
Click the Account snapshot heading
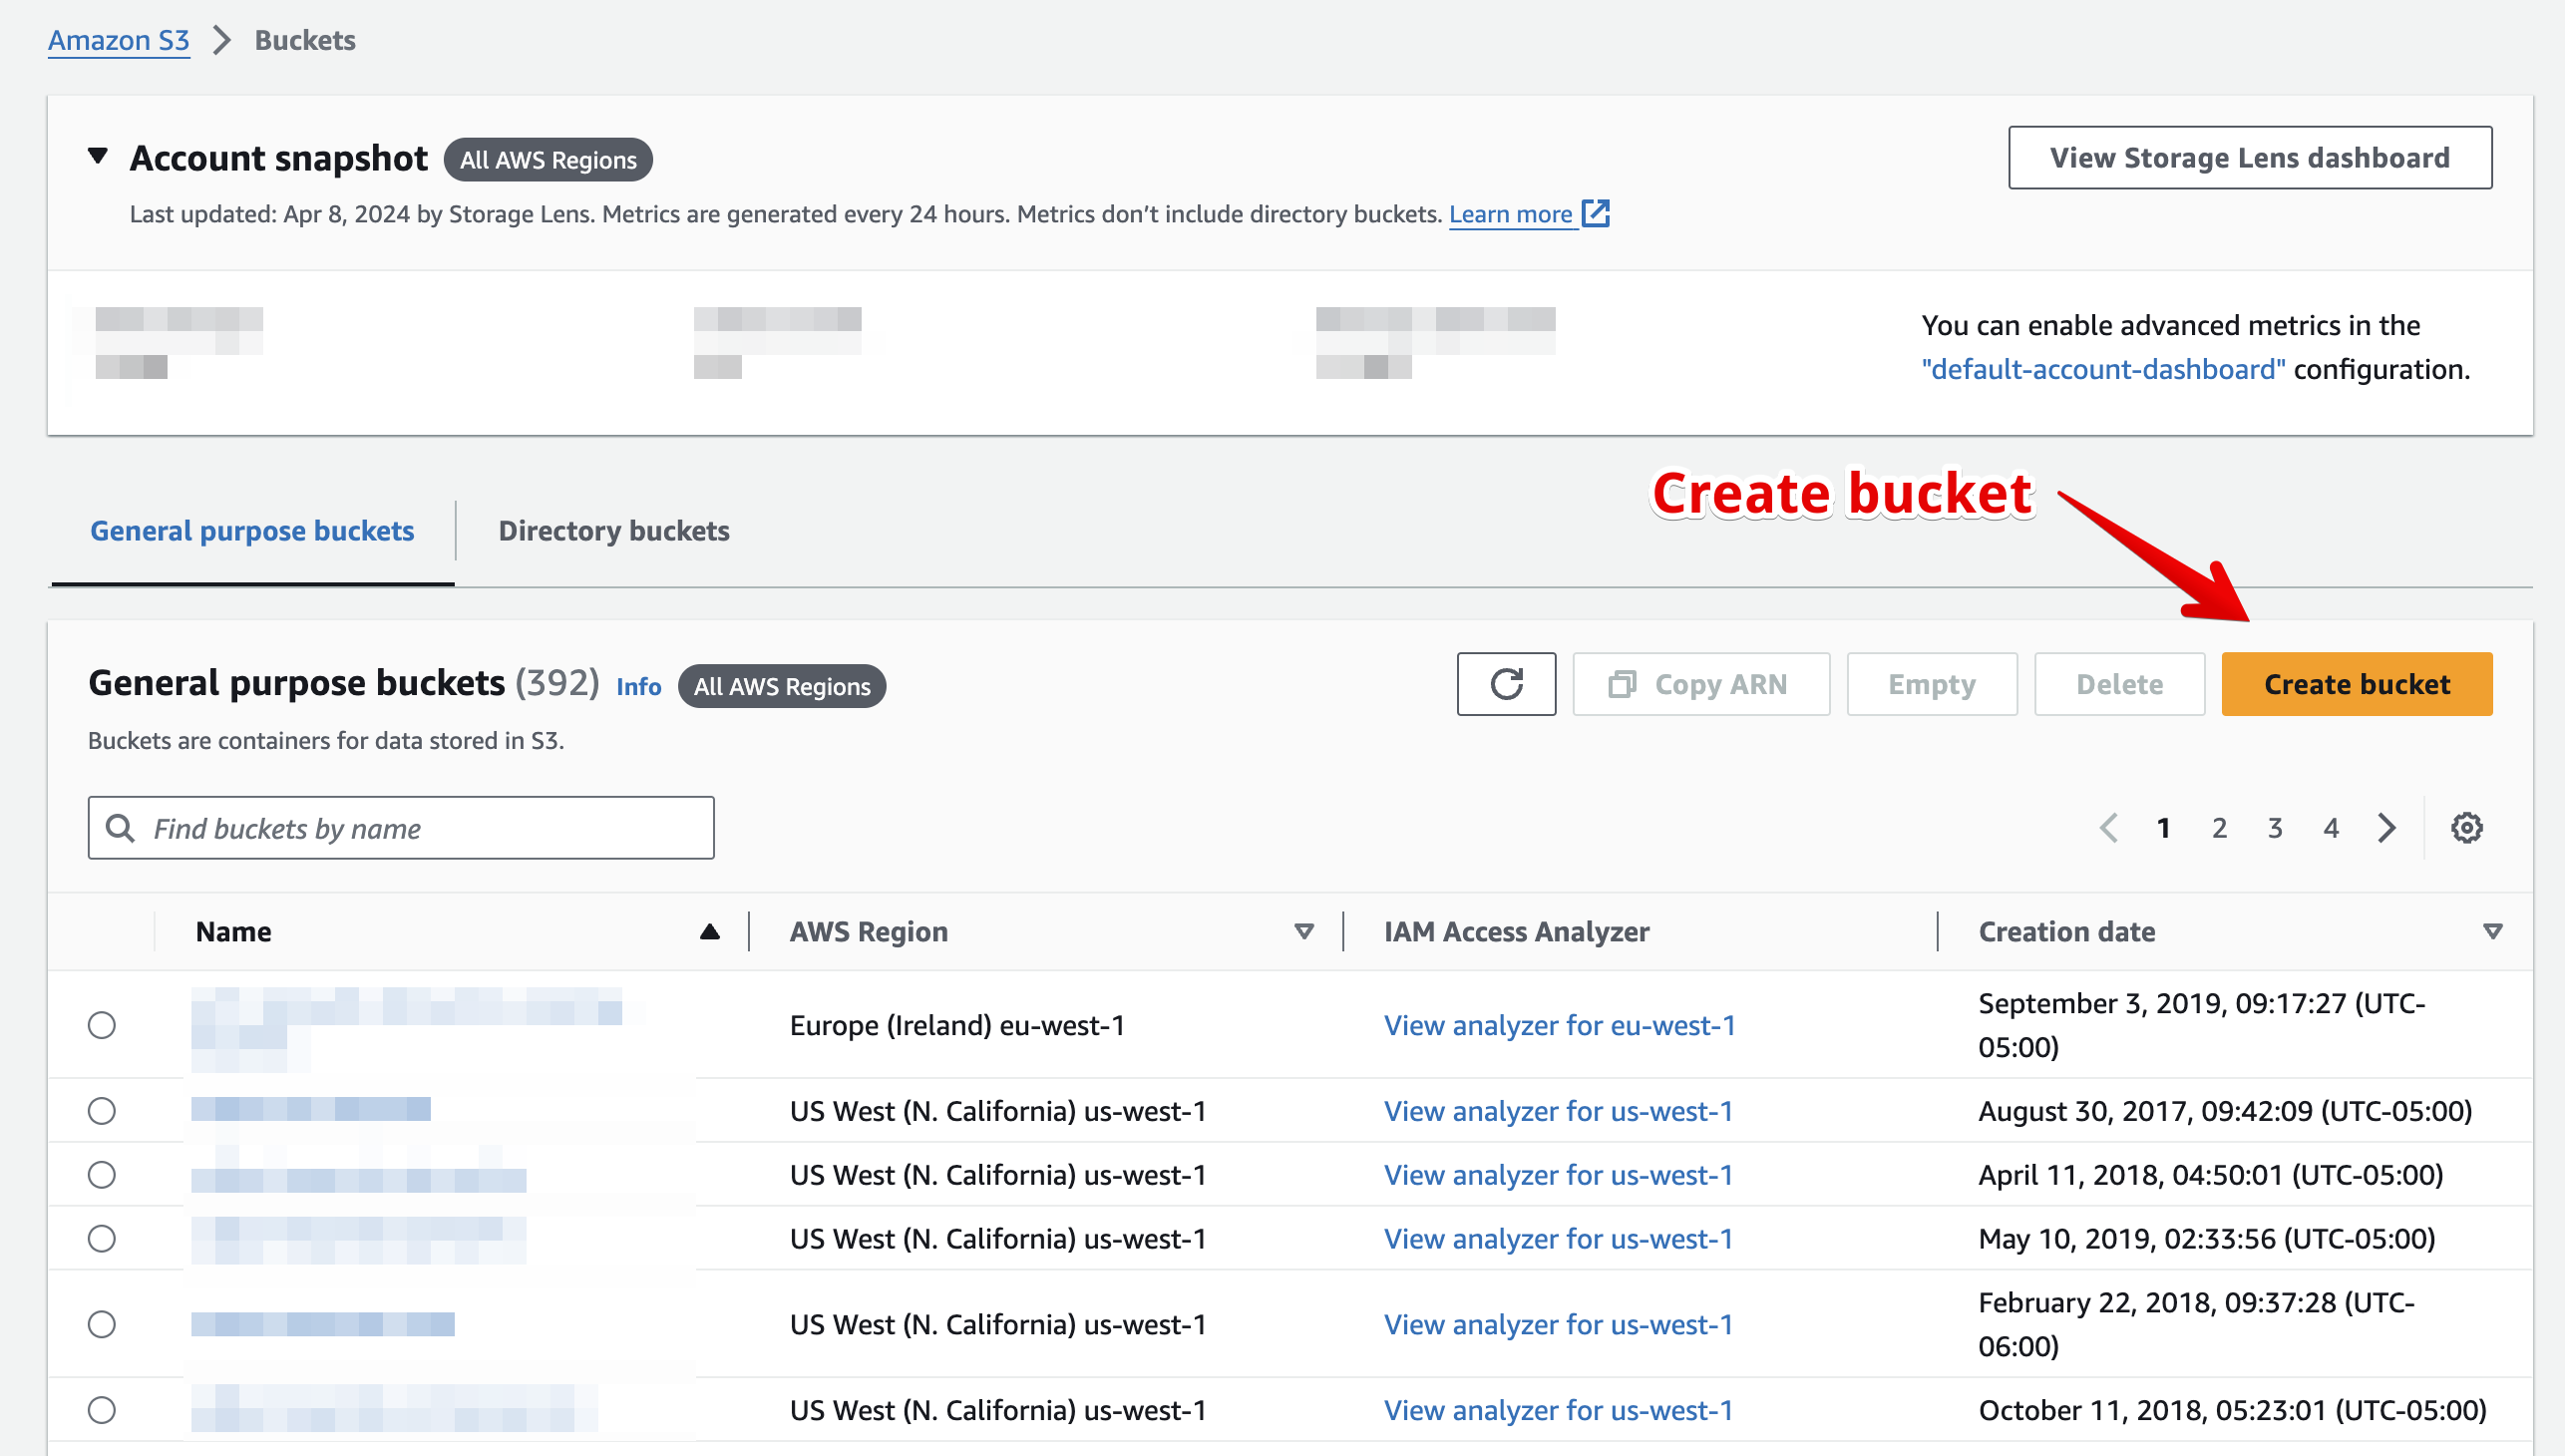point(278,158)
